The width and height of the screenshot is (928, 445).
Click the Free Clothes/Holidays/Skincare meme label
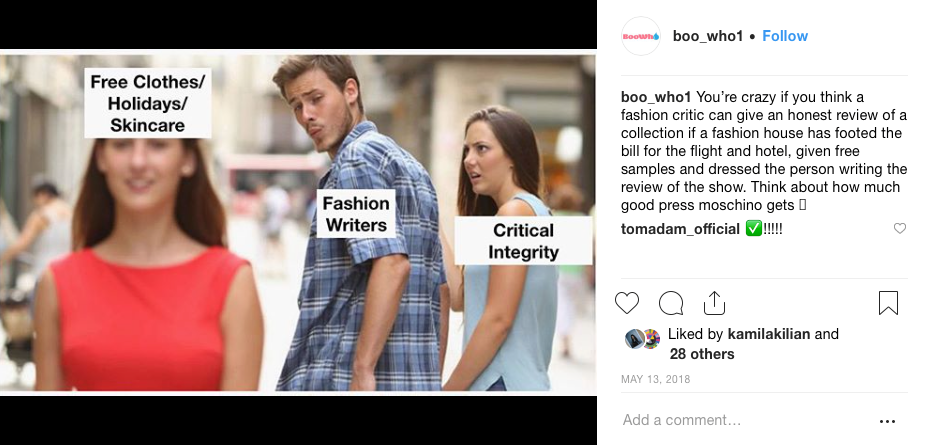(x=148, y=103)
